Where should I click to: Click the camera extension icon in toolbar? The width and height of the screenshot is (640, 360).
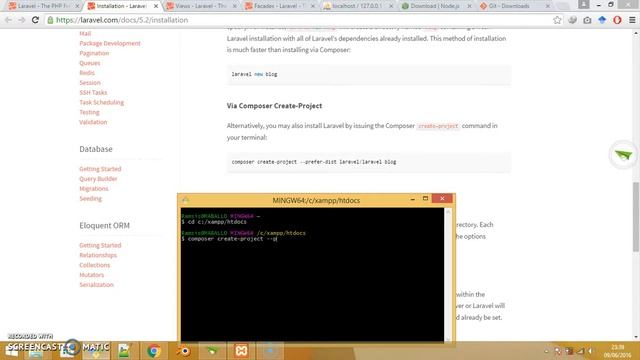[x=587, y=20]
